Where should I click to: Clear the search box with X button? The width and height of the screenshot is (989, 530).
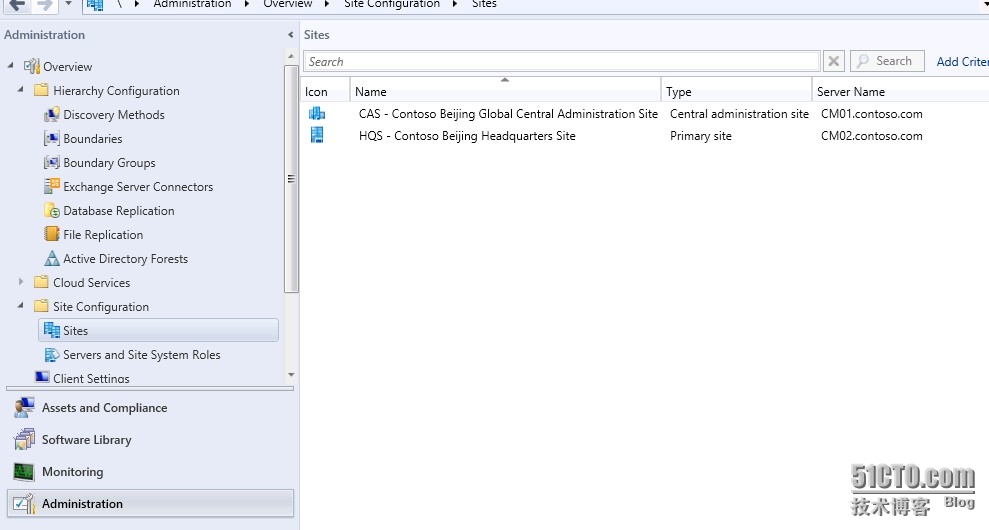833,61
